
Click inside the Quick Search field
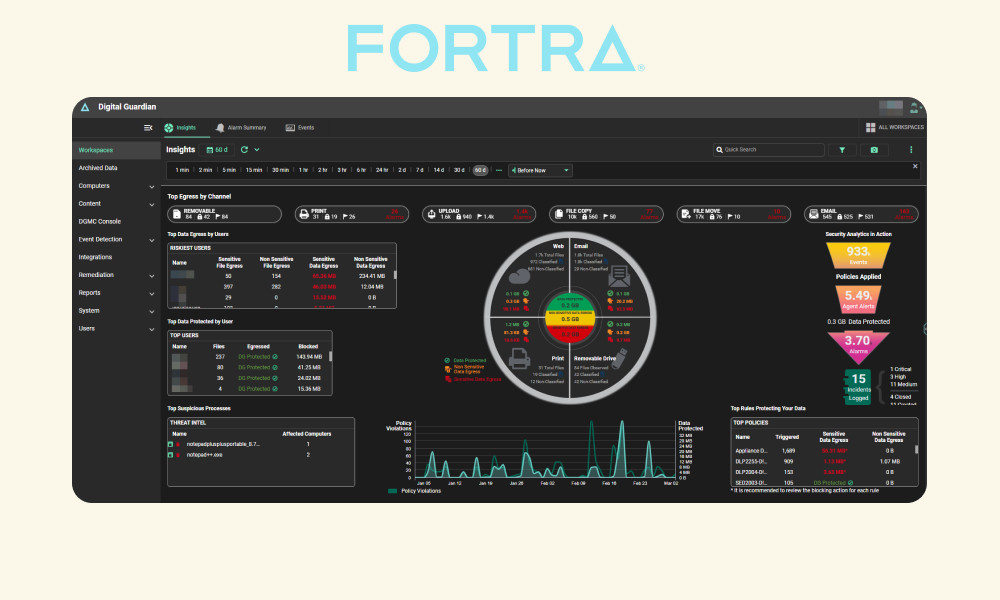[768, 150]
